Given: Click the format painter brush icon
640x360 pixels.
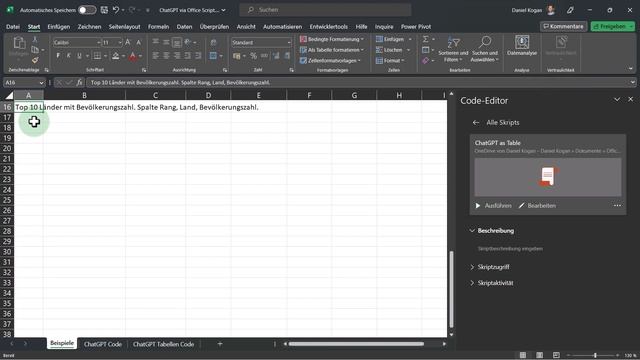Looking at the screenshot, I should coord(35,60).
